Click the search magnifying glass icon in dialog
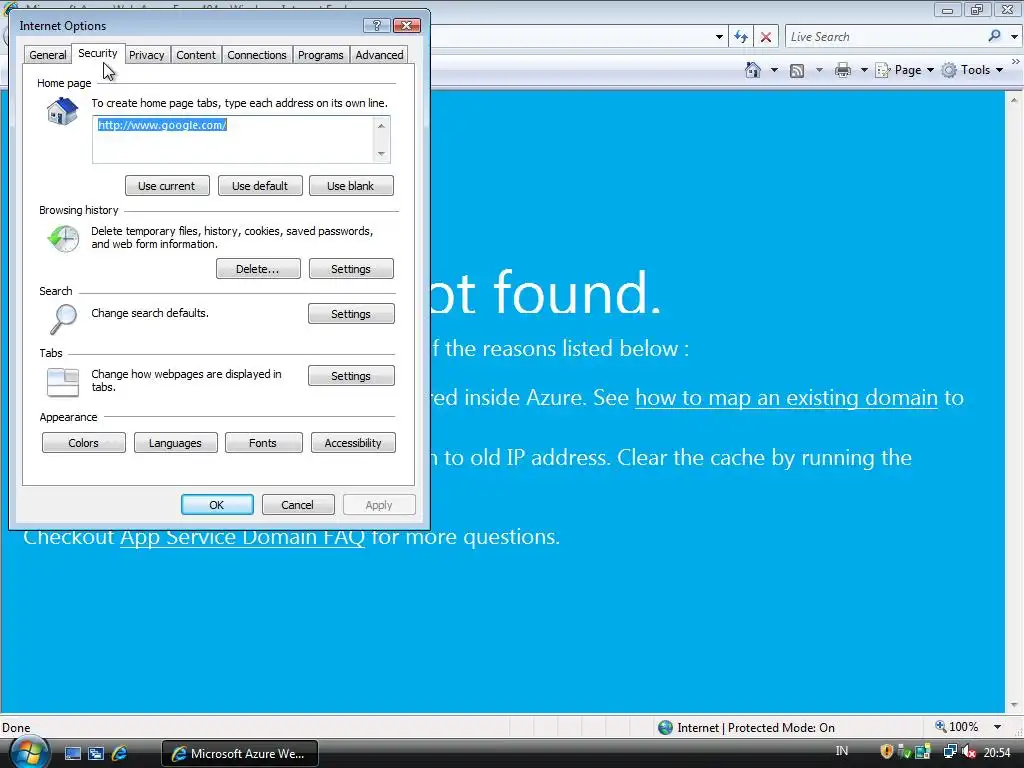This screenshot has width=1024, height=768. coord(63,319)
